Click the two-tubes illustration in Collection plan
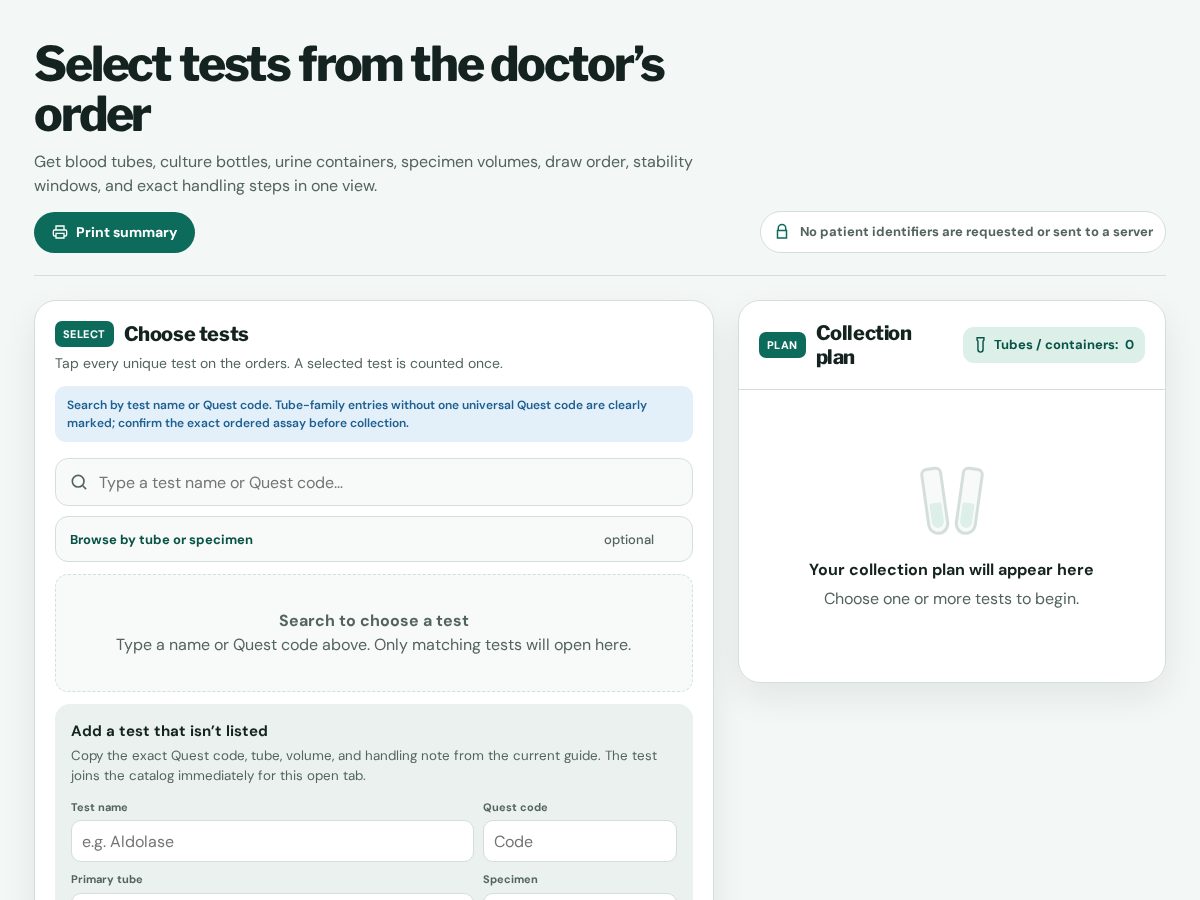Image resolution: width=1200 pixels, height=900 pixels. point(952,500)
